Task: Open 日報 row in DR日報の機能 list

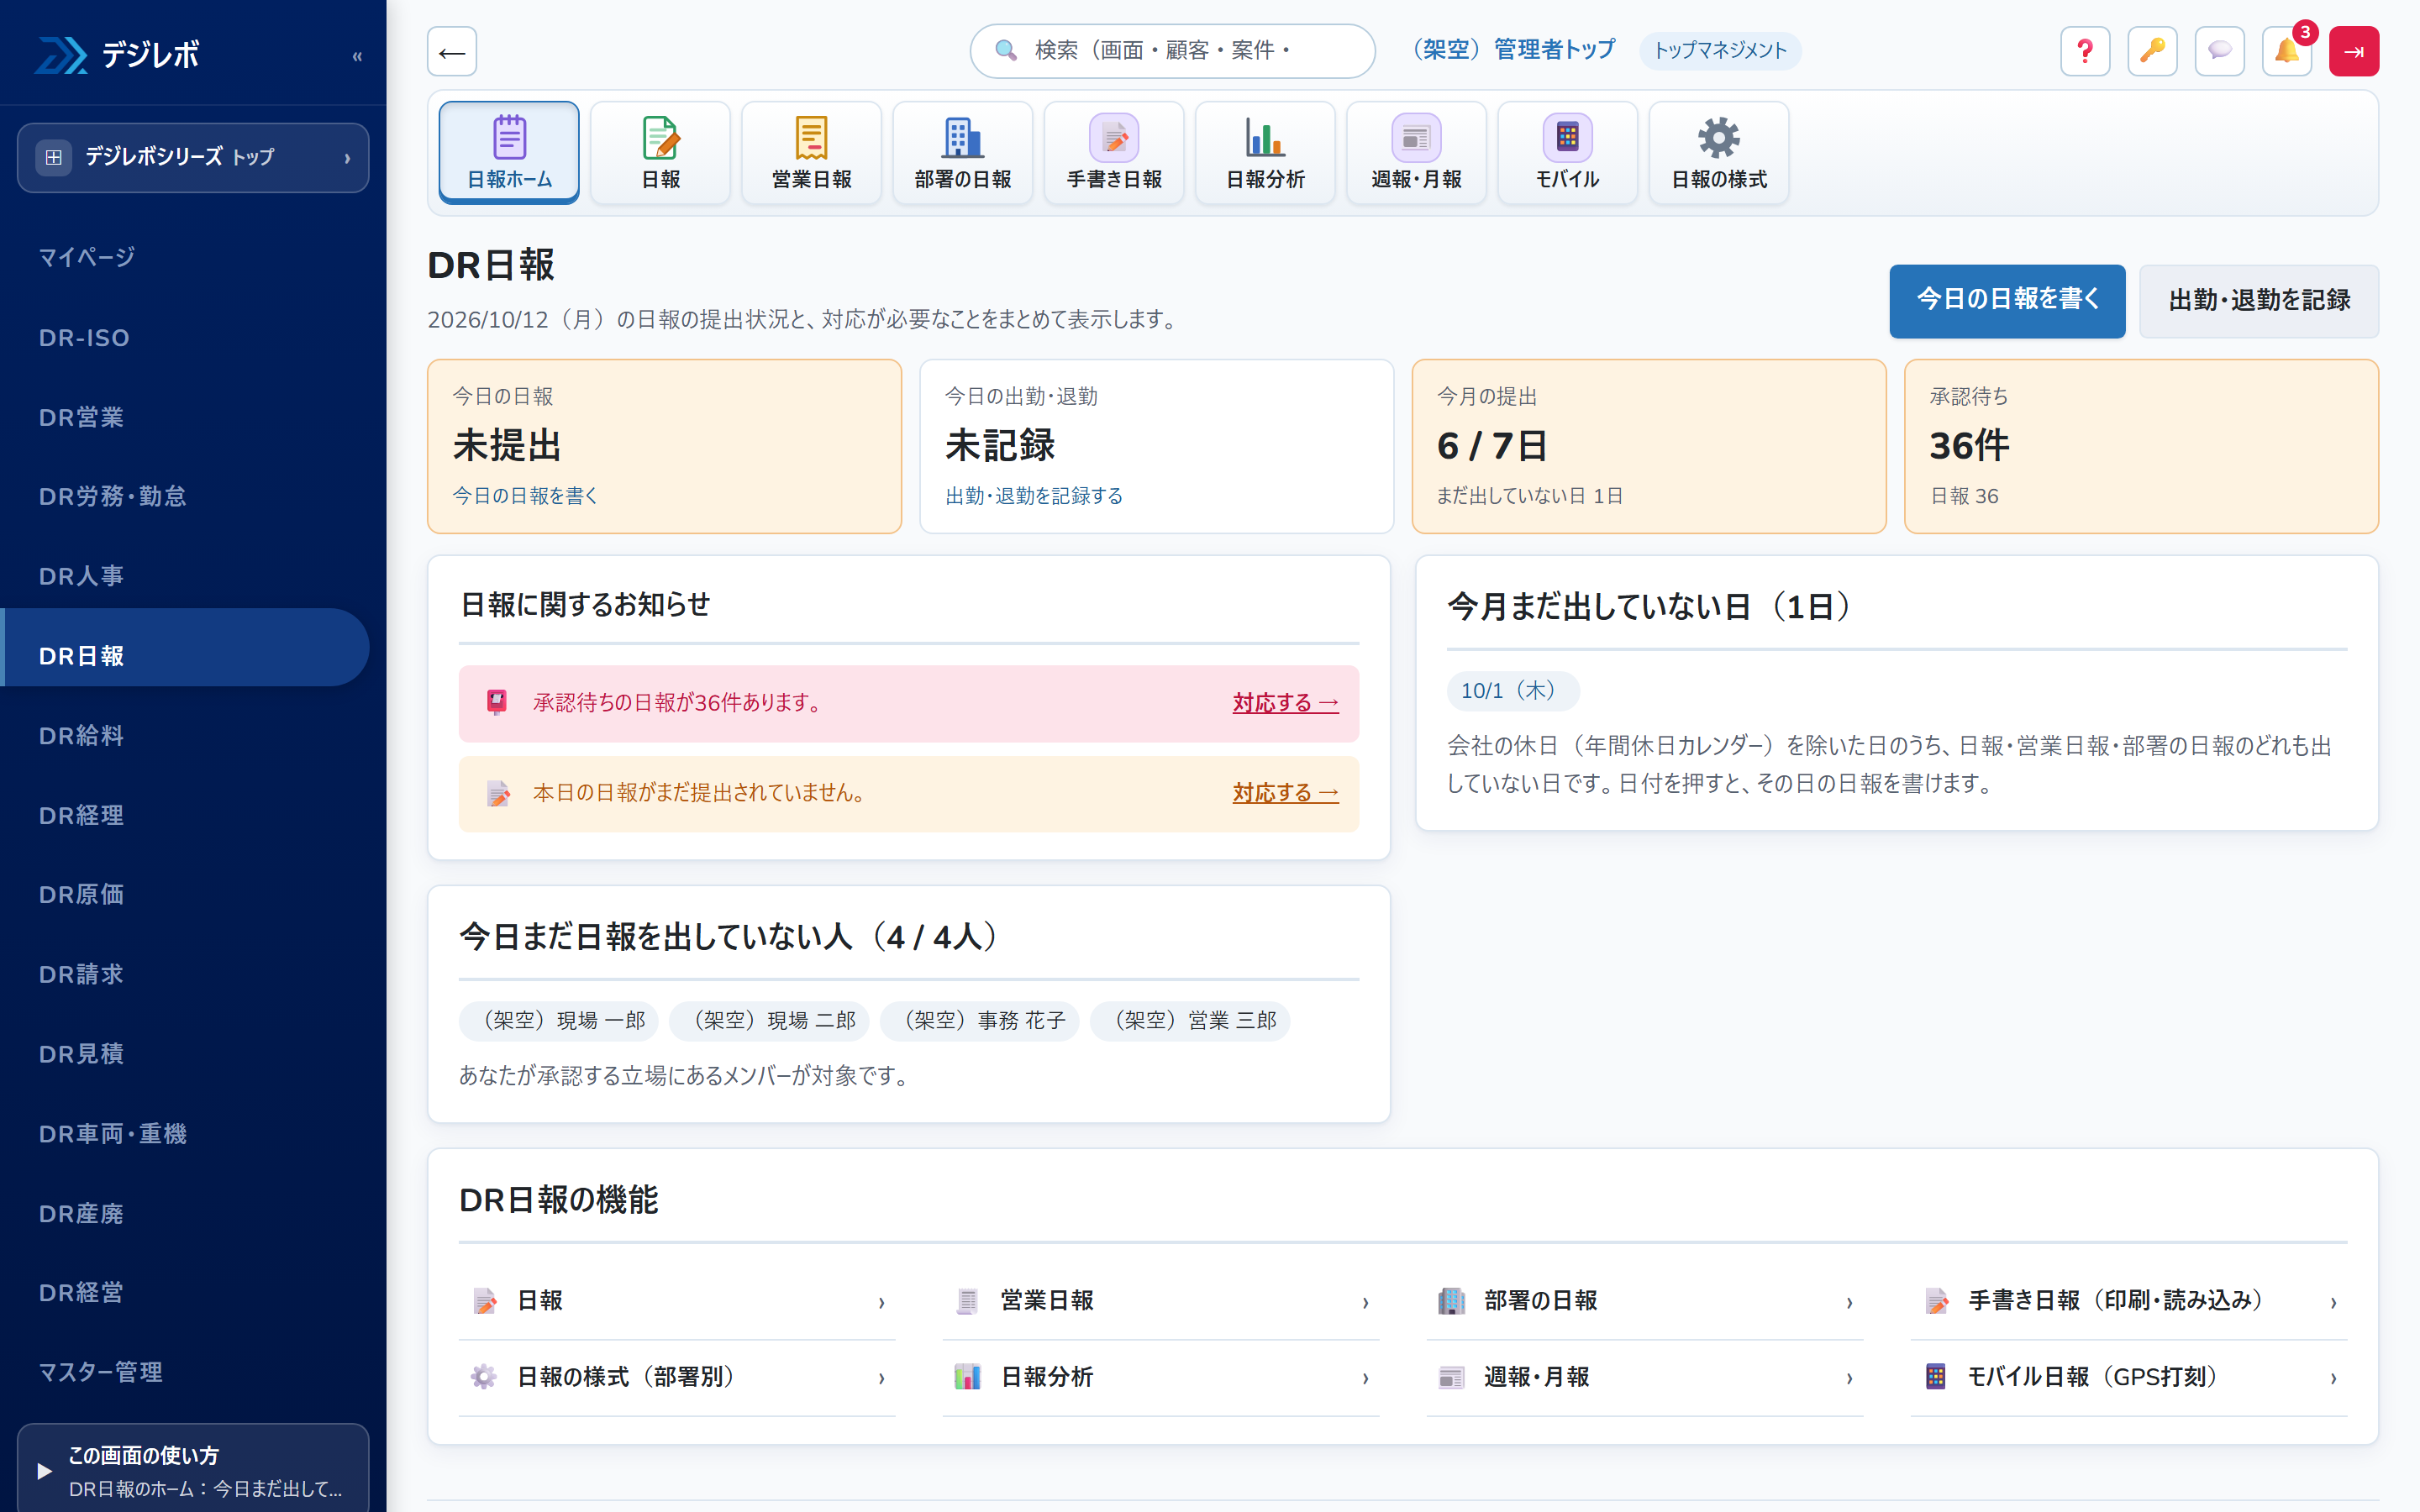Action: tap(677, 1301)
